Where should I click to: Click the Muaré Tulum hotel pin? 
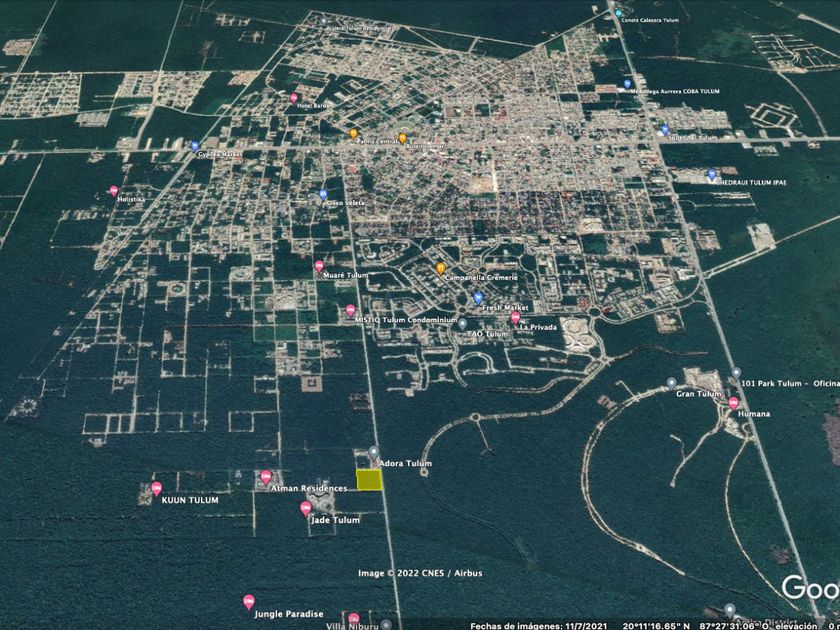(319, 266)
